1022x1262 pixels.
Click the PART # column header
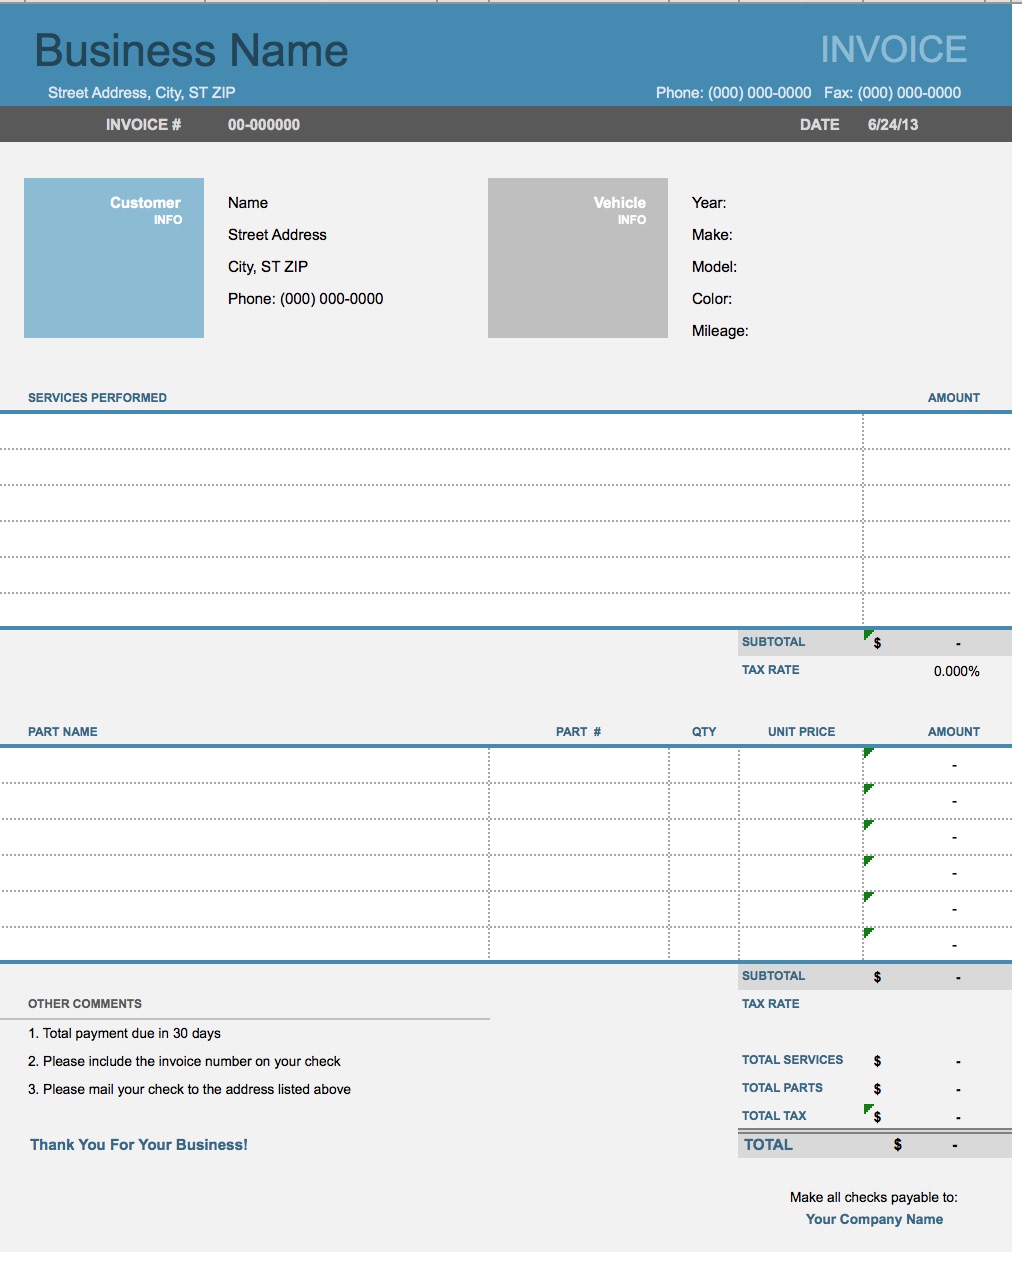click(579, 732)
